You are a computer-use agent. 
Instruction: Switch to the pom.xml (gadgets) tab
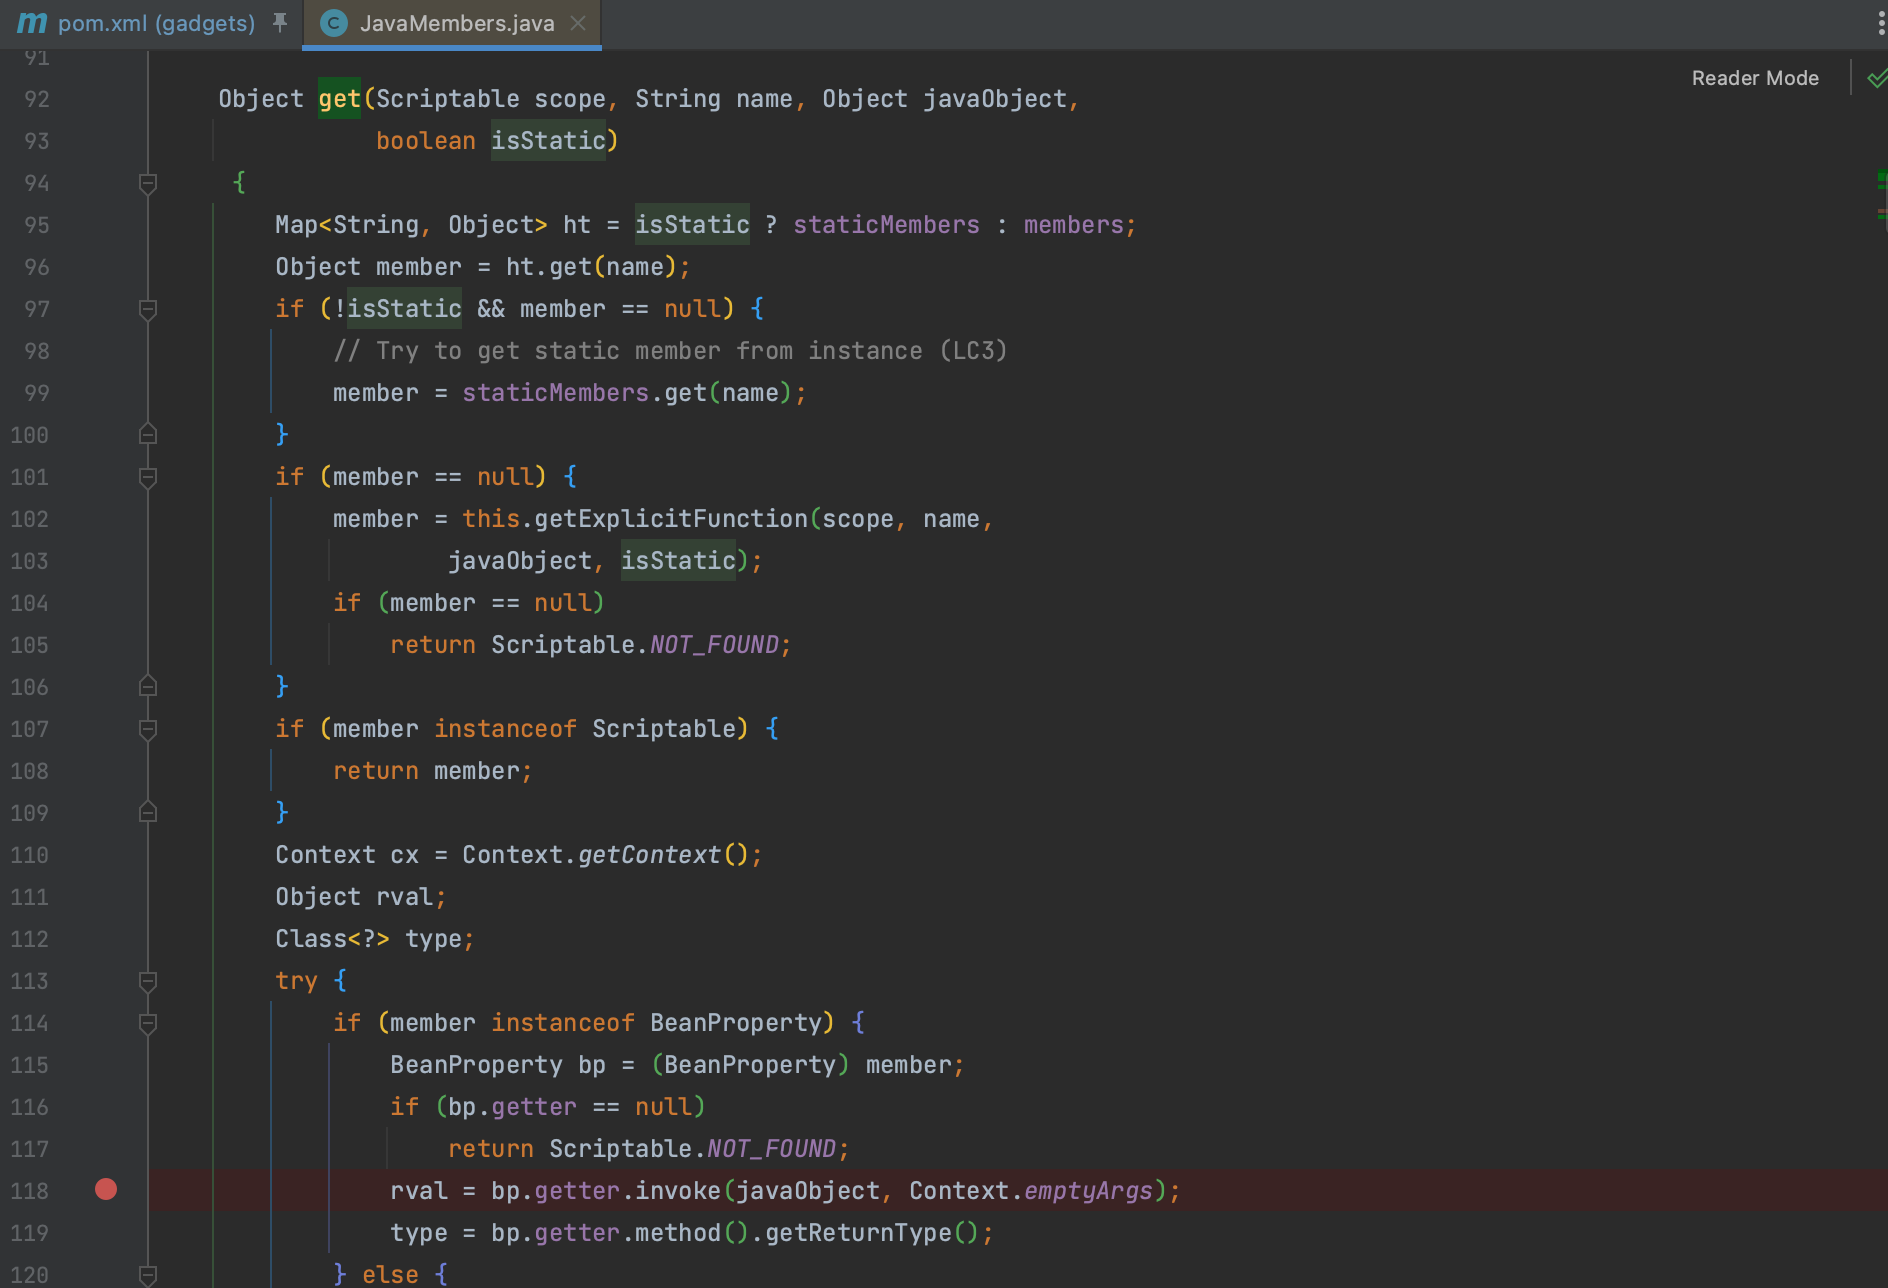pos(156,23)
